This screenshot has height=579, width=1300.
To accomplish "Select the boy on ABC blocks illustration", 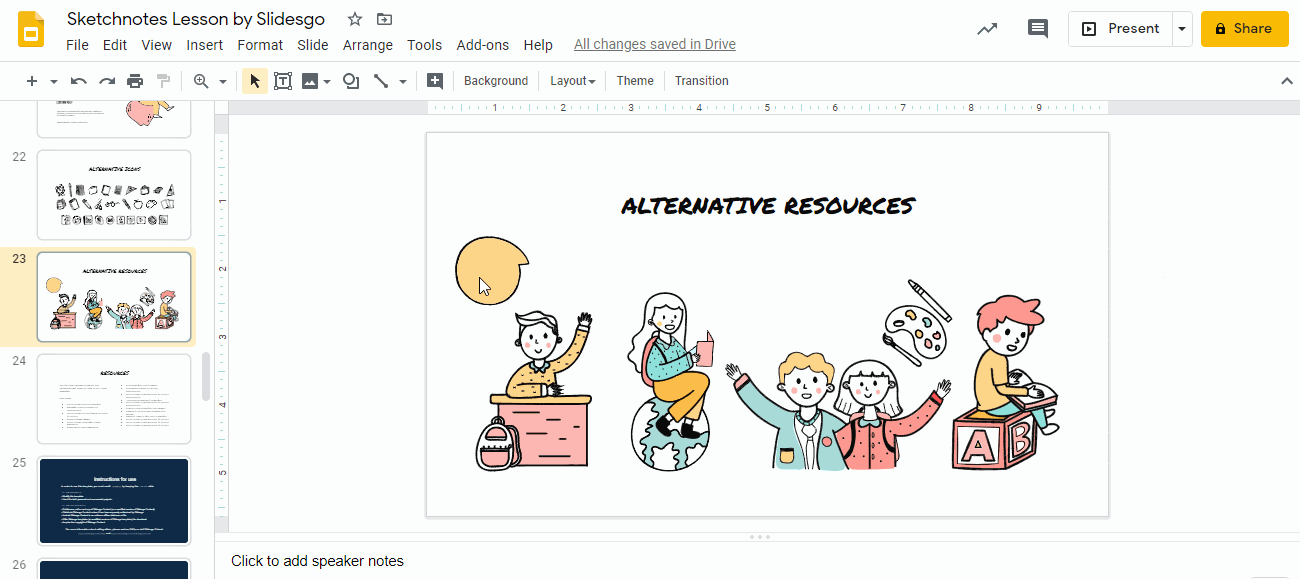I will [1005, 383].
